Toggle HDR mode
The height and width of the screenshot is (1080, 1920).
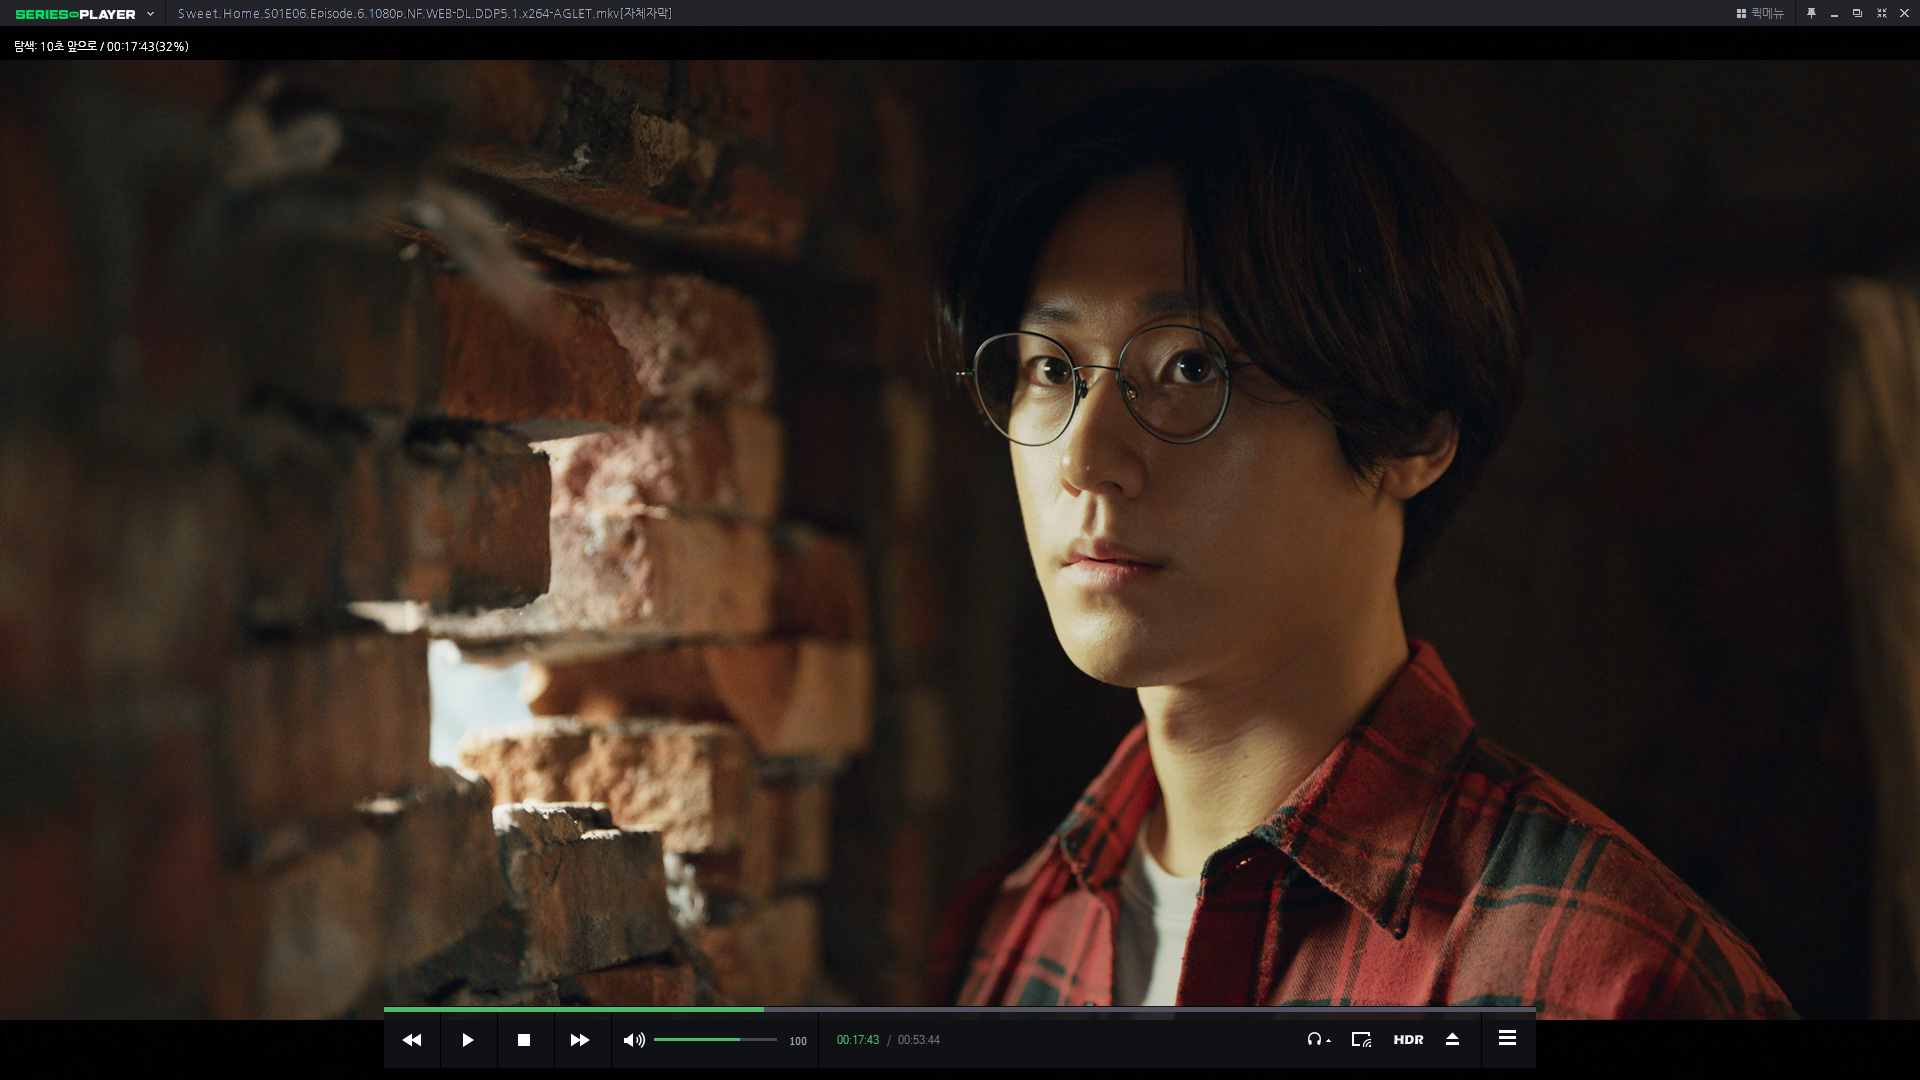click(1408, 1040)
